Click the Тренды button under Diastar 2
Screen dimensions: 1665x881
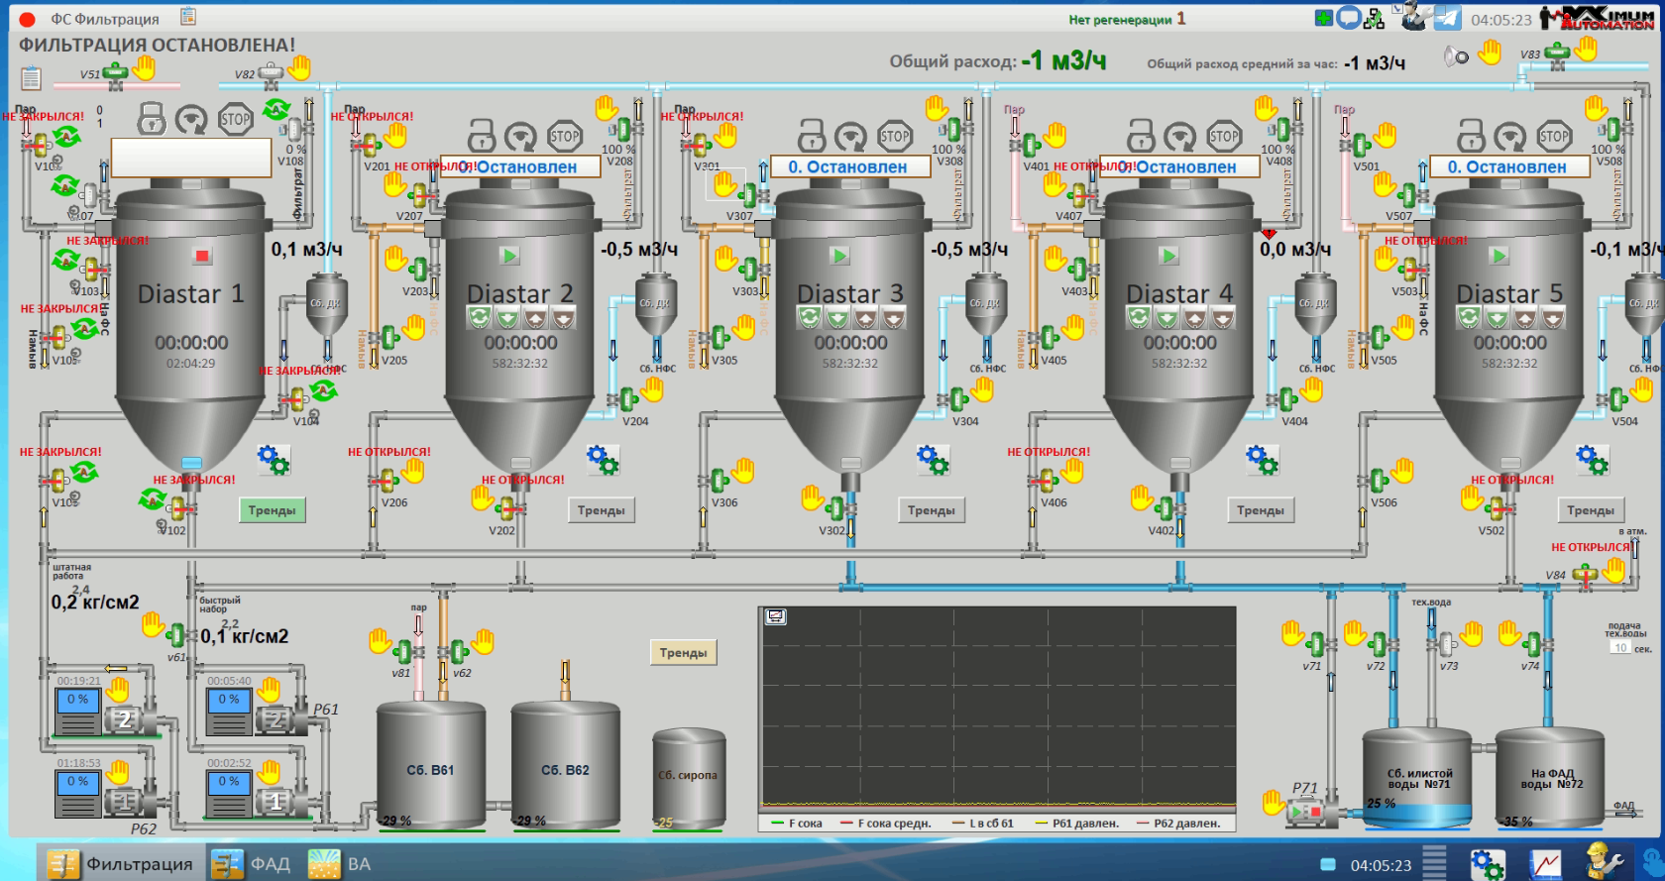(x=601, y=510)
